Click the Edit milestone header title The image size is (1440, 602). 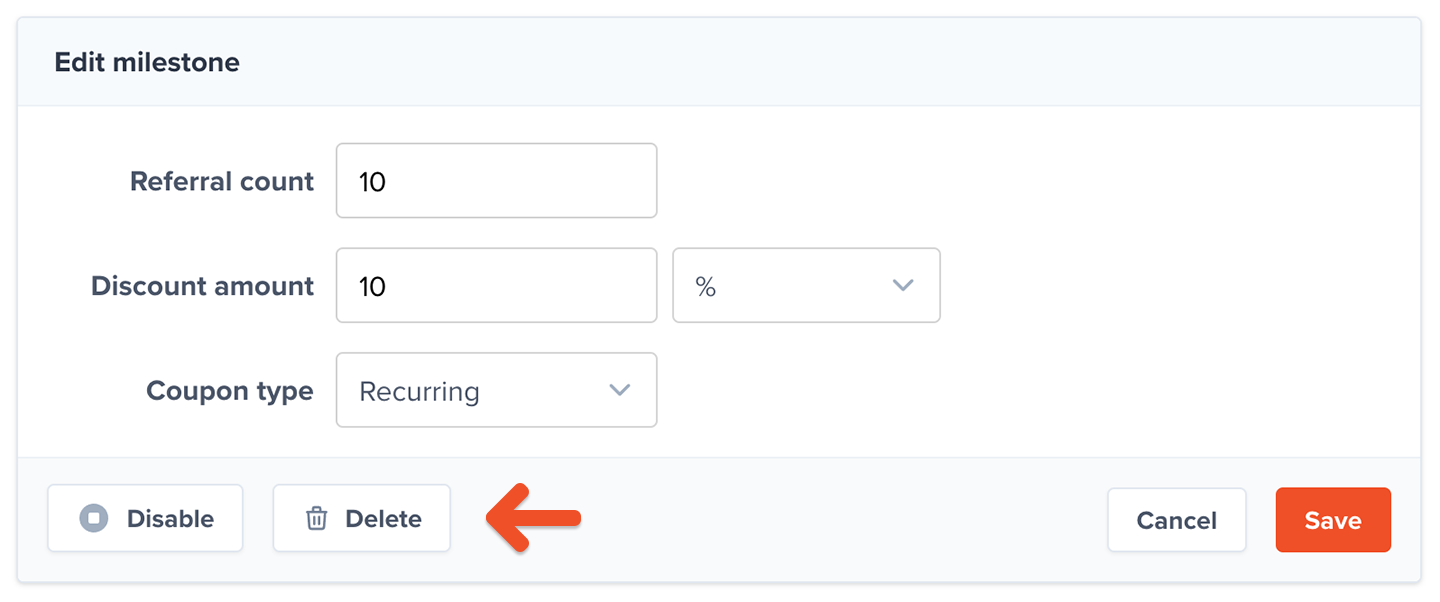point(147,62)
